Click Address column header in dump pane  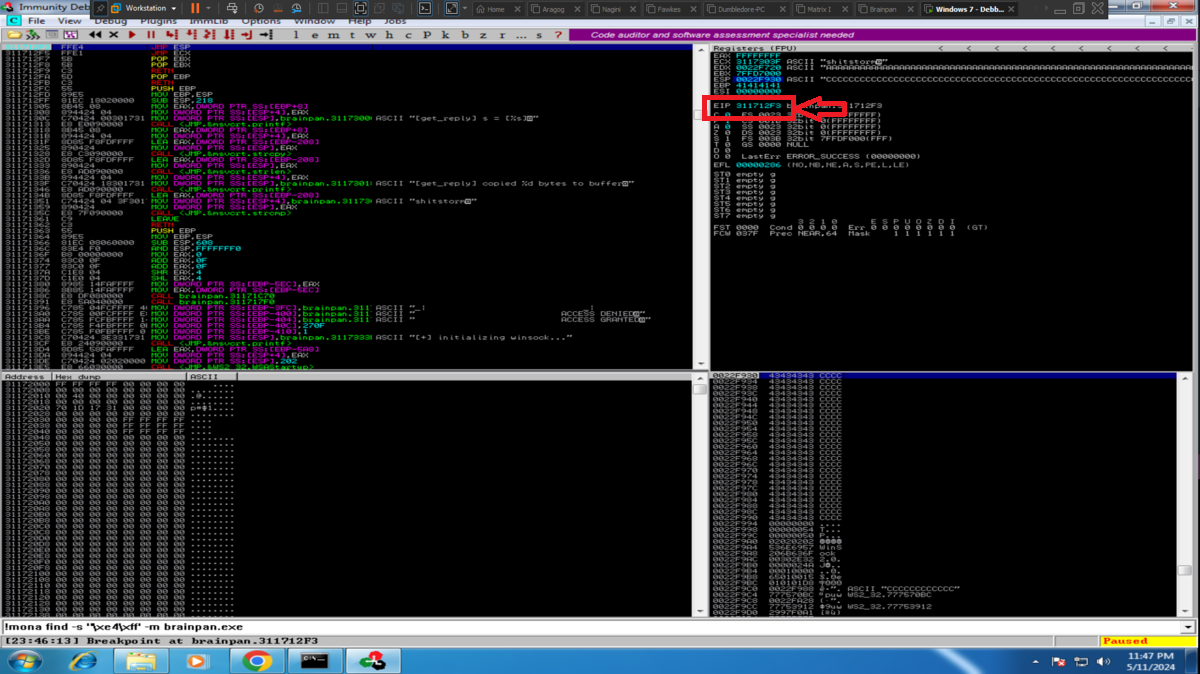(27, 377)
